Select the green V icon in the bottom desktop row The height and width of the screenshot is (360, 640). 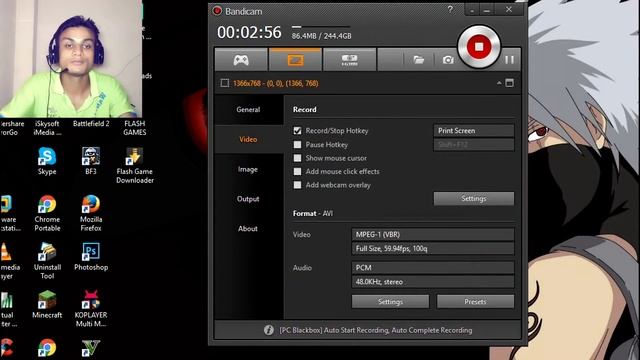pyautogui.click(x=91, y=347)
